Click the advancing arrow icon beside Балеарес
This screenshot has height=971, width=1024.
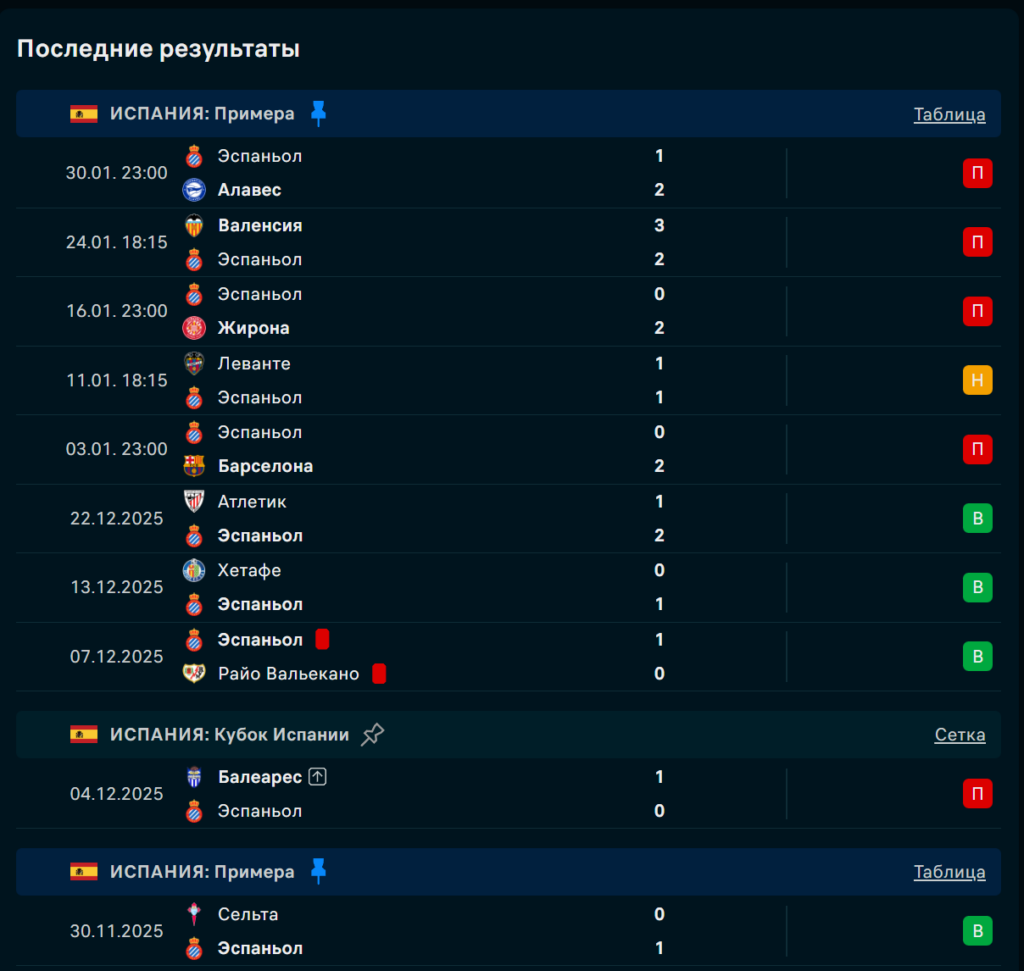pyautogui.click(x=318, y=777)
